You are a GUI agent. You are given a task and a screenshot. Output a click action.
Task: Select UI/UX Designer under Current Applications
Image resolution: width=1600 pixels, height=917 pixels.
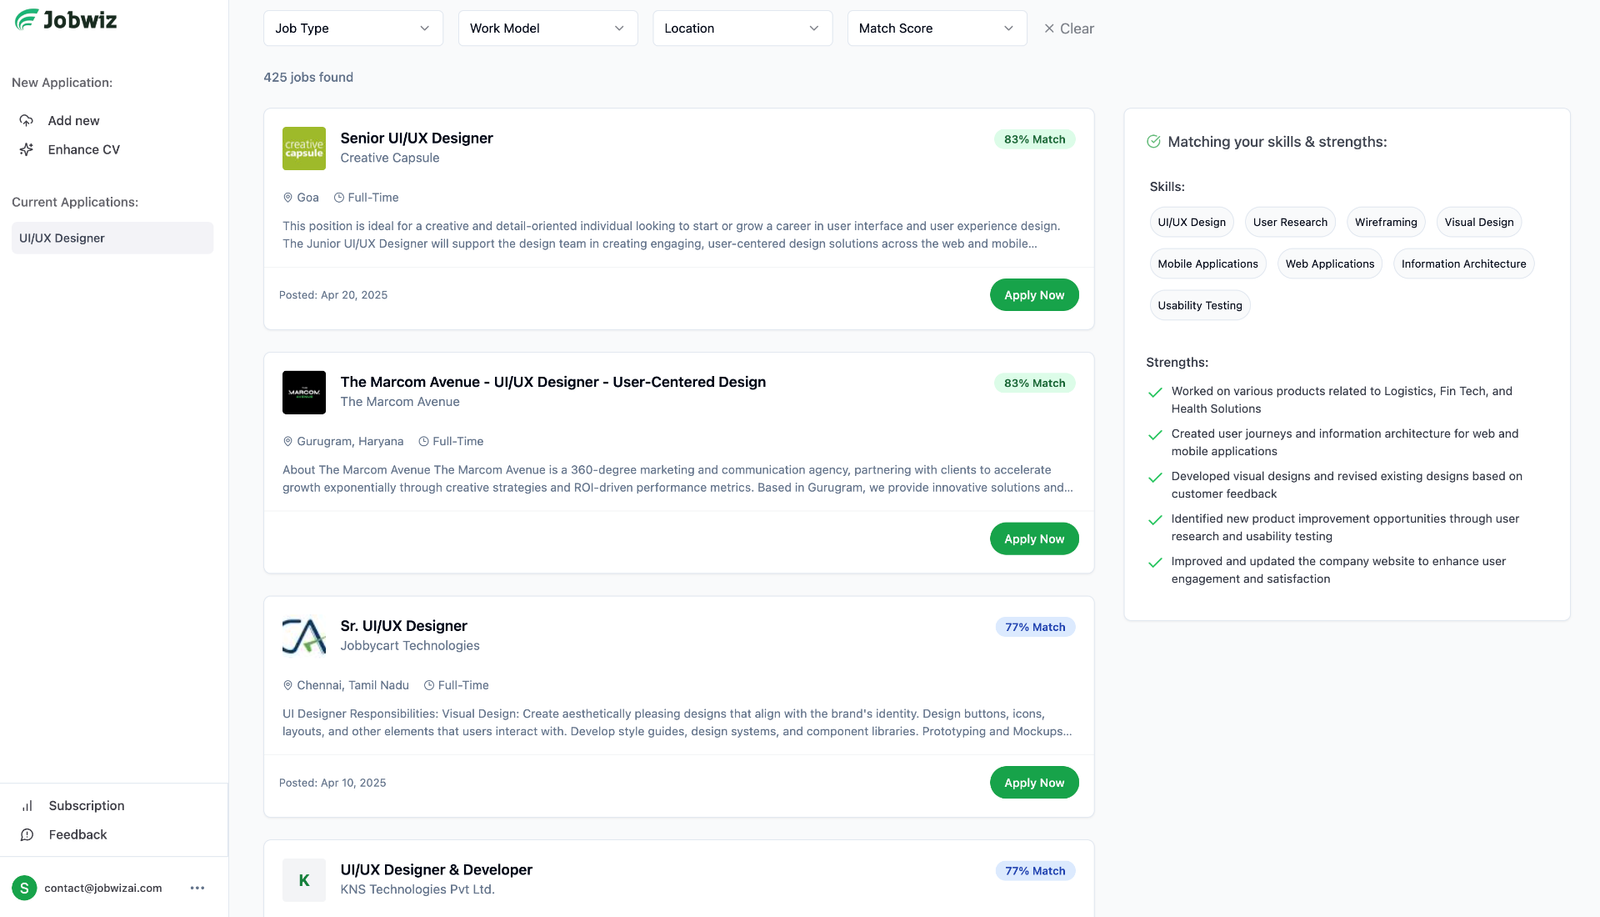(x=112, y=238)
